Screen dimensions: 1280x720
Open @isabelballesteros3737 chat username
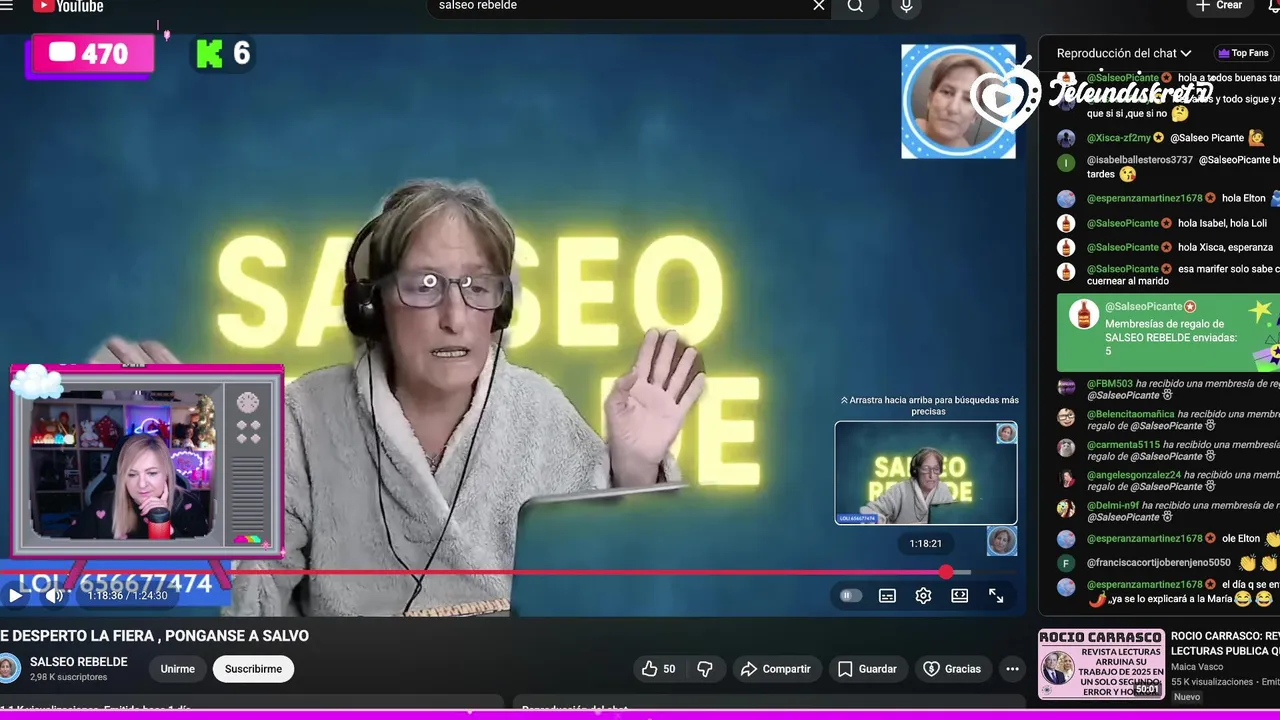[x=1140, y=160]
